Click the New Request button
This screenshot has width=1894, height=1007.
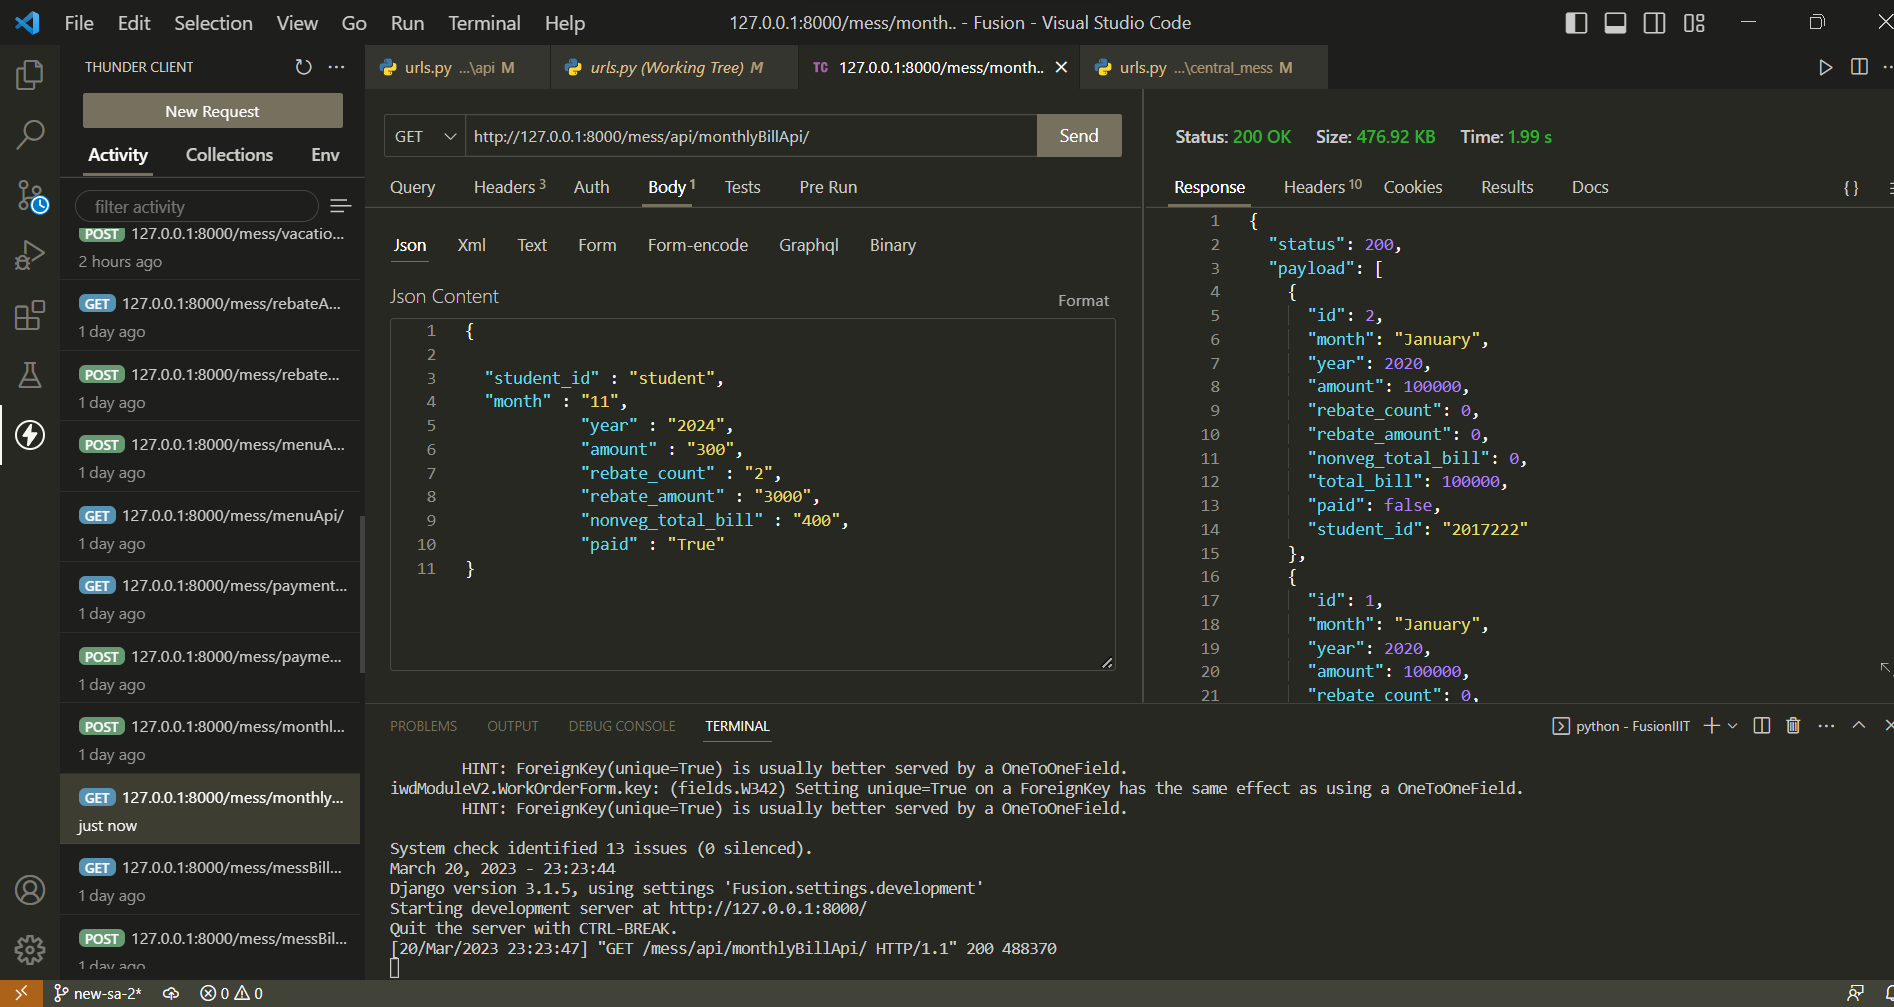coord(212,111)
